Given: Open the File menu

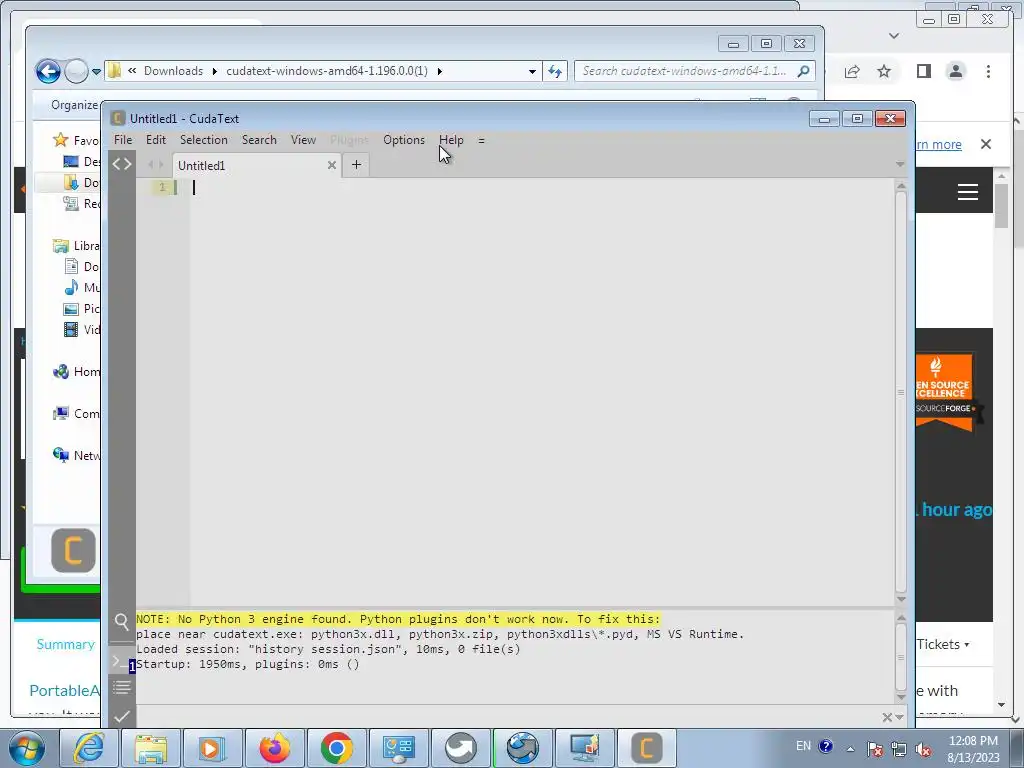Looking at the screenshot, I should [x=123, y=140].
